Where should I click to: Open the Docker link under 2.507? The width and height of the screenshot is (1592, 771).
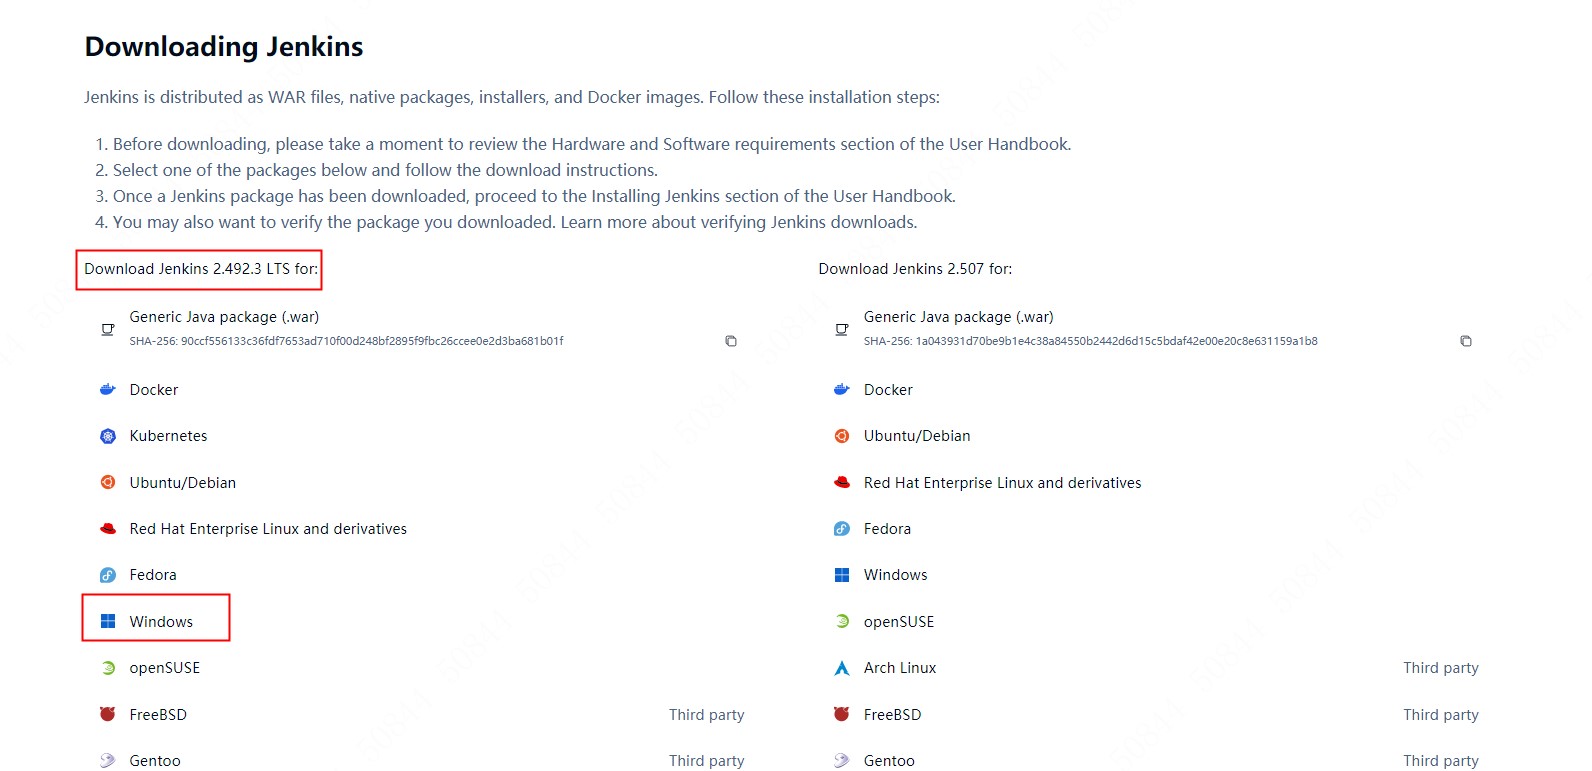click(x=888, y=390)
